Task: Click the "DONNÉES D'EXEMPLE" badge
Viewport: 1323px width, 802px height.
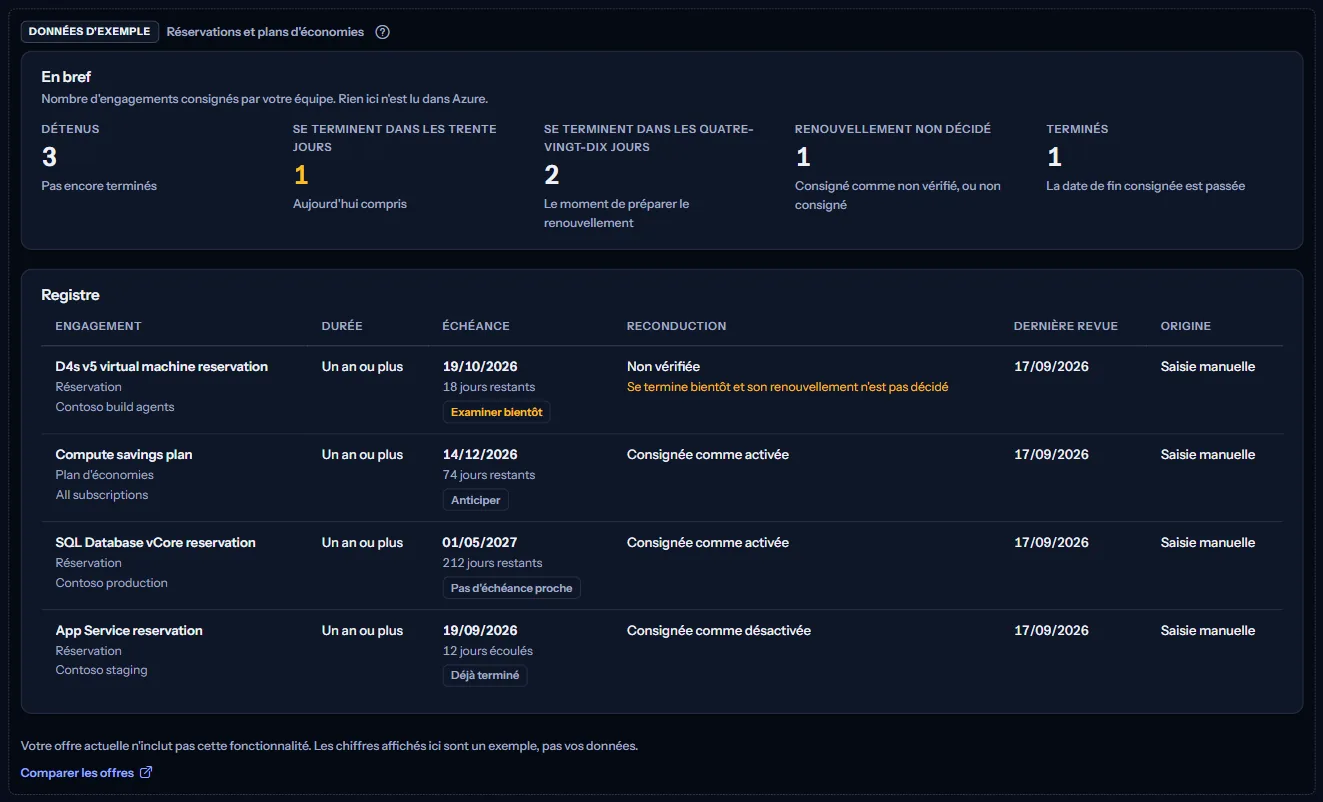Action: (90, 32)
